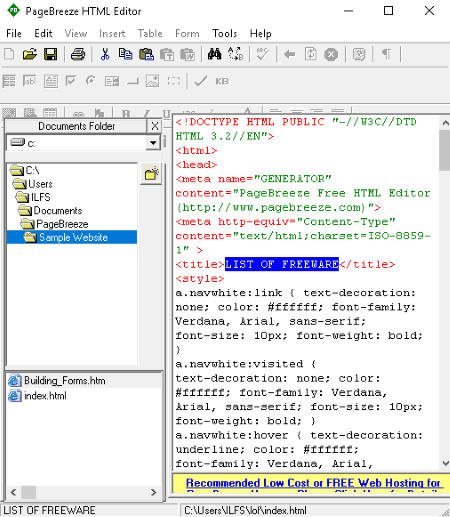
Task: Click LIST OF FREEWARE status bar text
Action: [49, 510]
